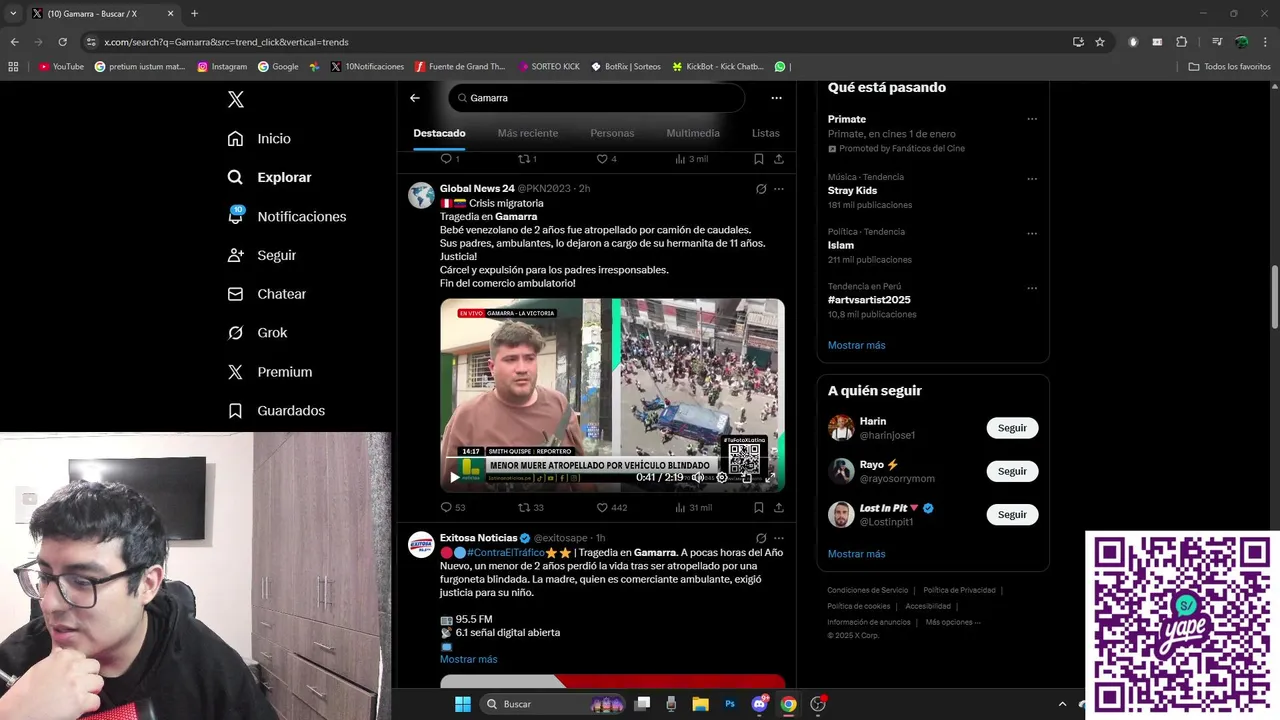Open Guardados bookmarks
This screenshot has width=1280, height=720.
[x=275, y=411]
